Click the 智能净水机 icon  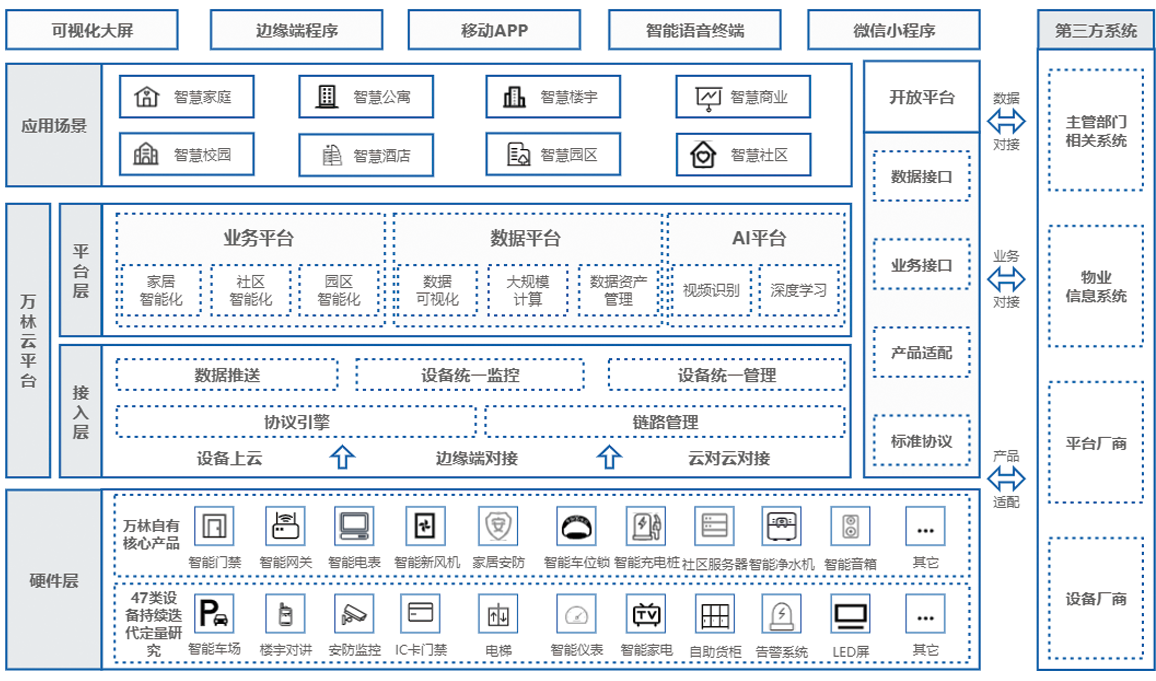[x=781, y=527]
